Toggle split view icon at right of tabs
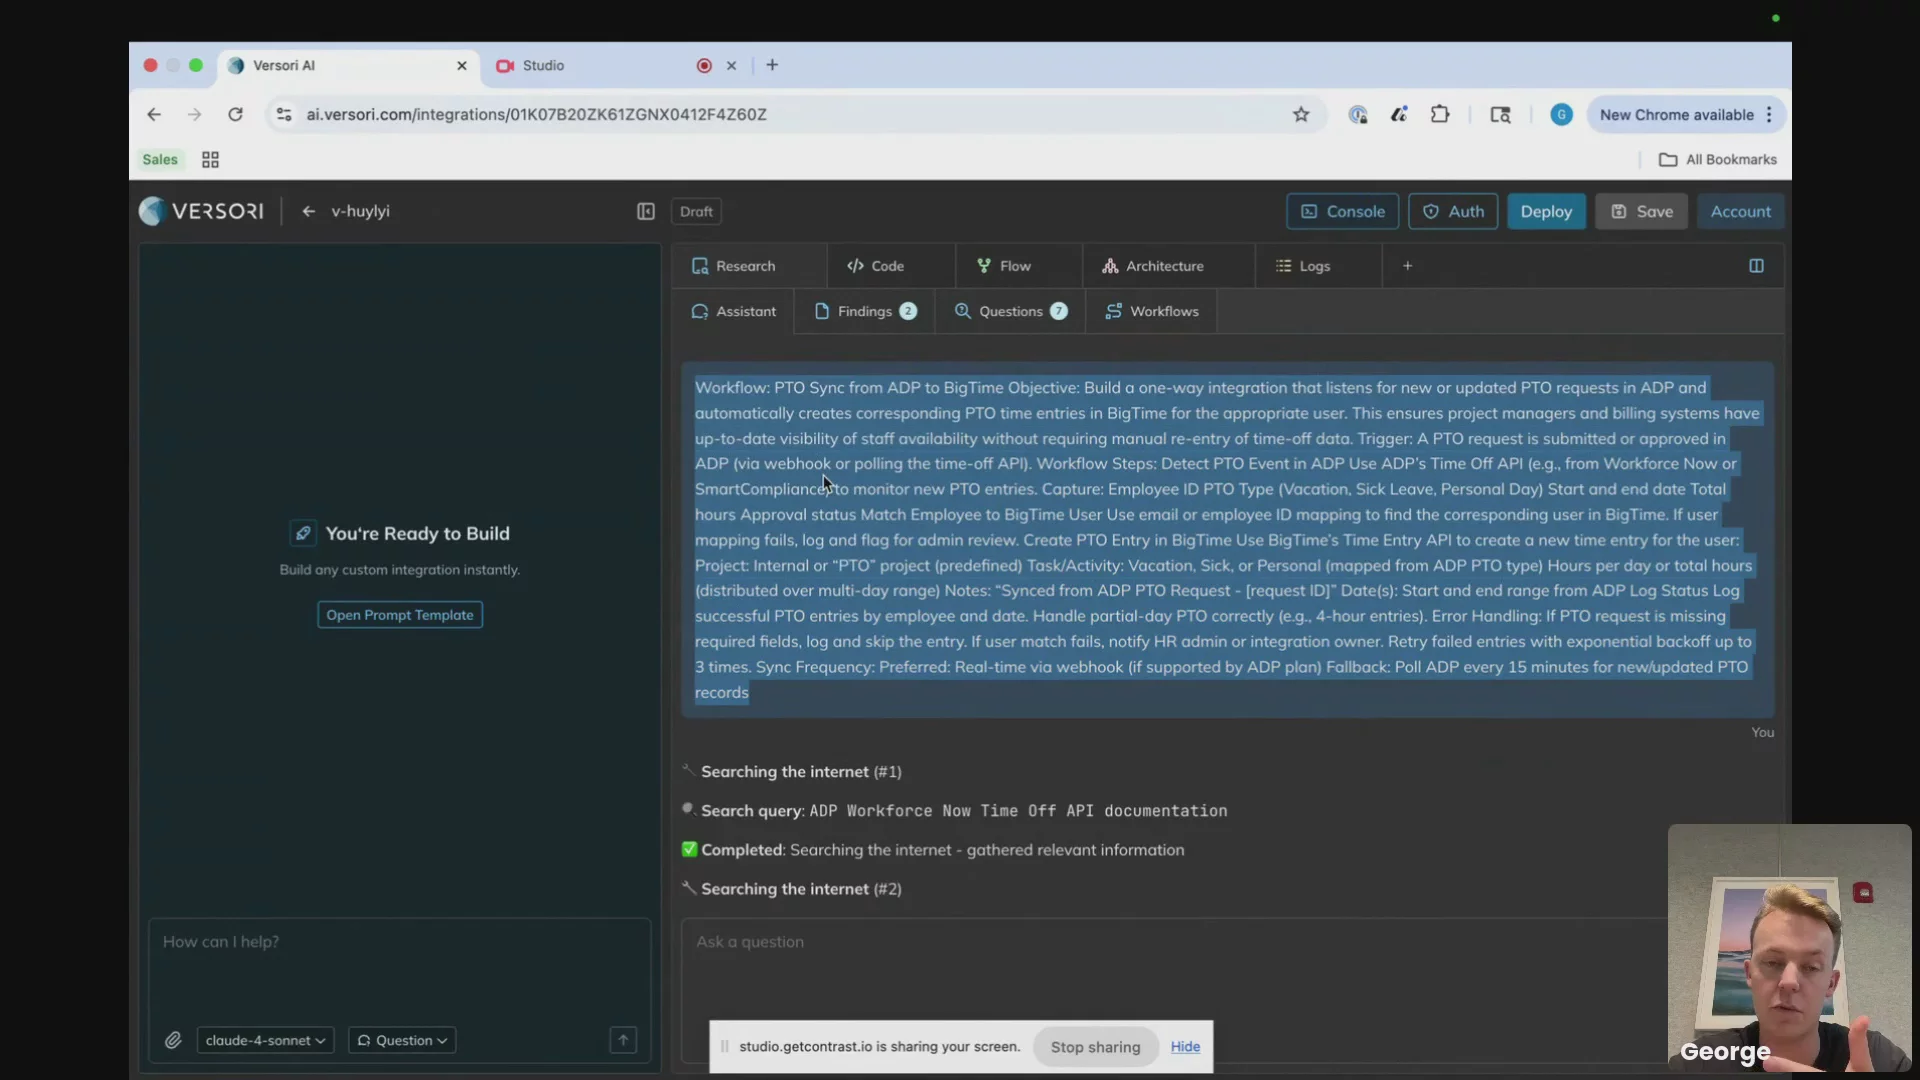 pyautogui.click(x=1756, y=266)
